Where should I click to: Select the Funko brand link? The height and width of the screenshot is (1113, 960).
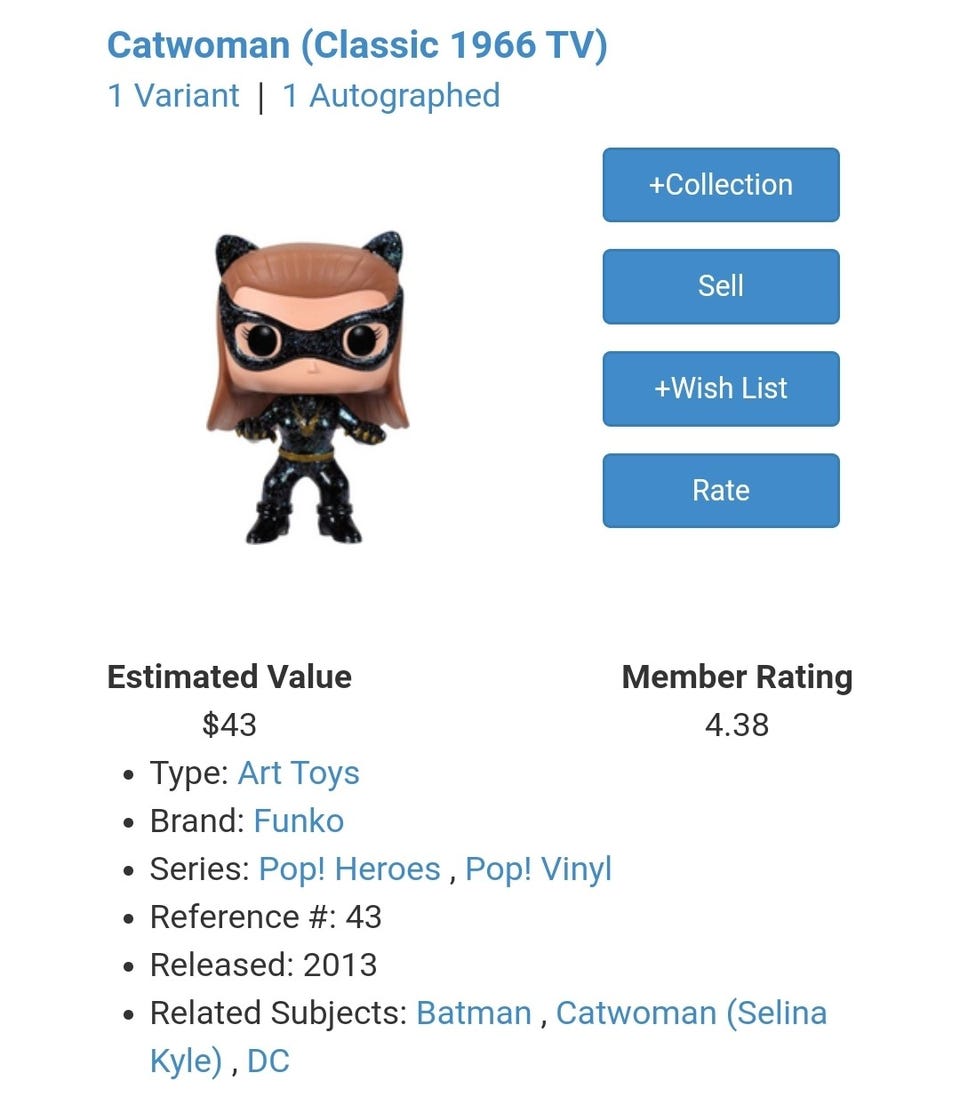tap(298, 821)
